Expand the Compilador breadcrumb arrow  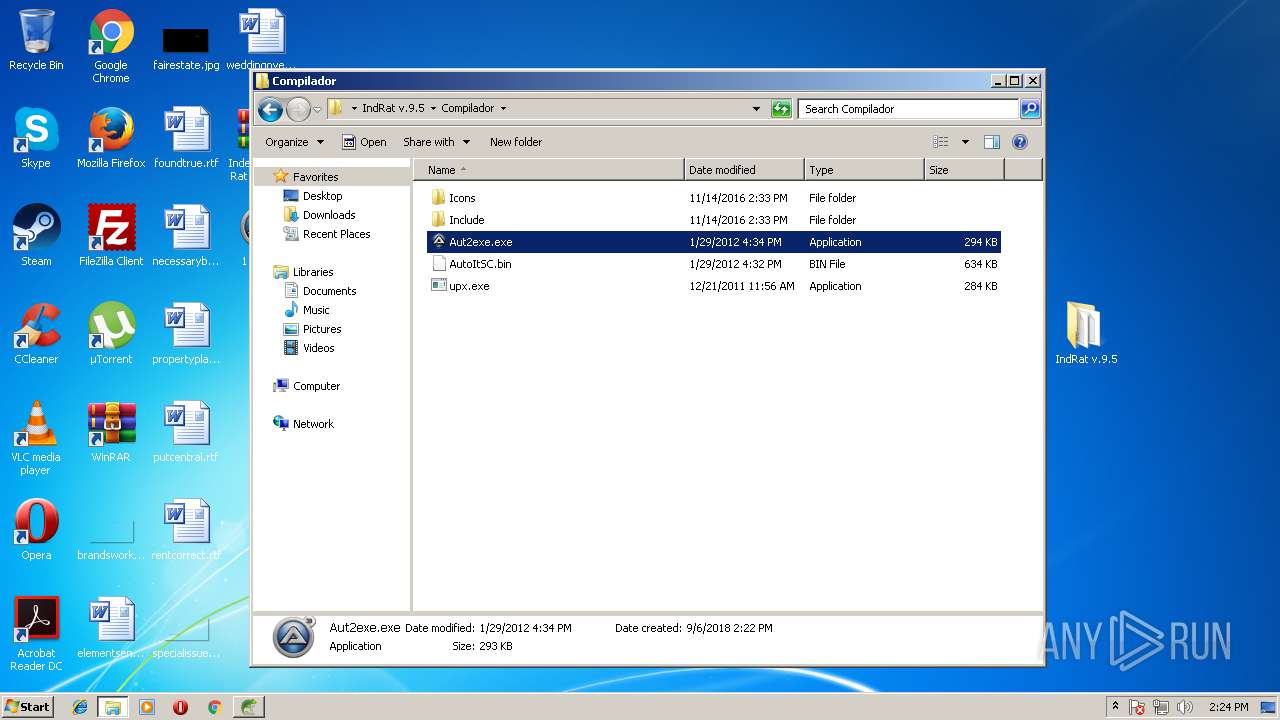503,108
